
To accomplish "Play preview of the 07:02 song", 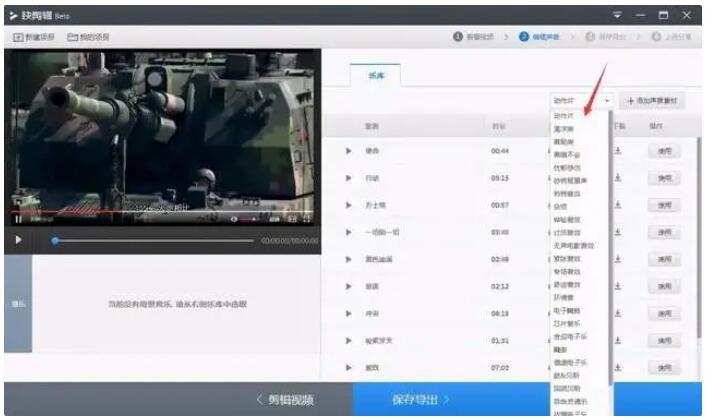I will pyautogui.click(x=348, y=368).
